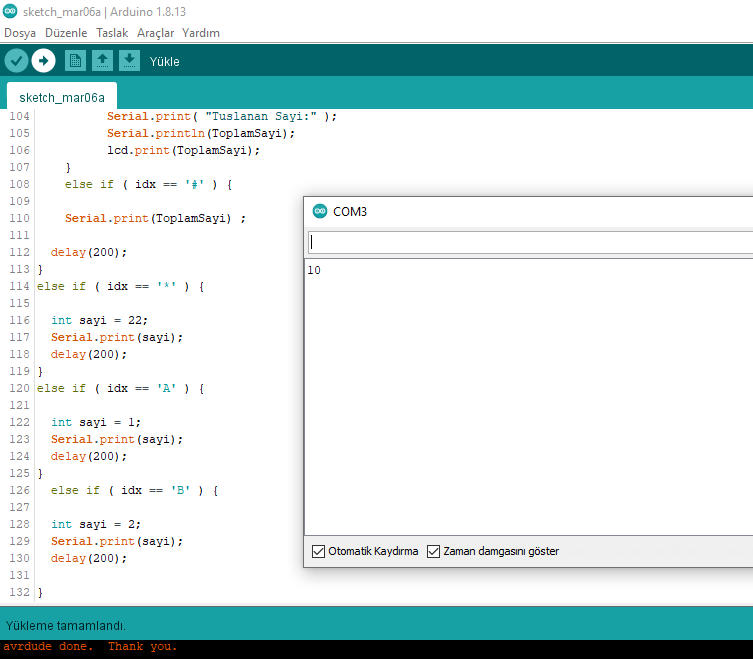The image size is (753, 659).
Task: Open the Düzenle menu
Action: tap(66, 33)
